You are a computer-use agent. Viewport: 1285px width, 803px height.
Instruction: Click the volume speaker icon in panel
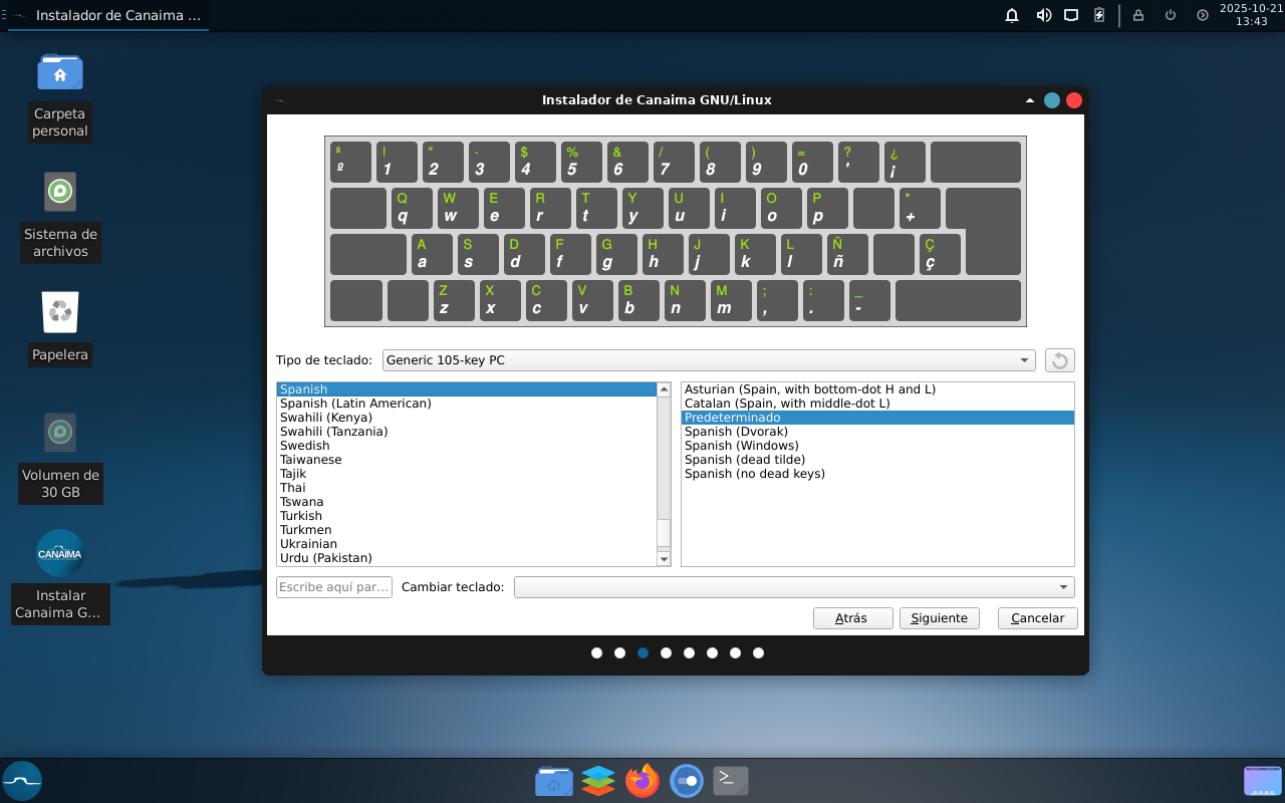(1043, 15)
